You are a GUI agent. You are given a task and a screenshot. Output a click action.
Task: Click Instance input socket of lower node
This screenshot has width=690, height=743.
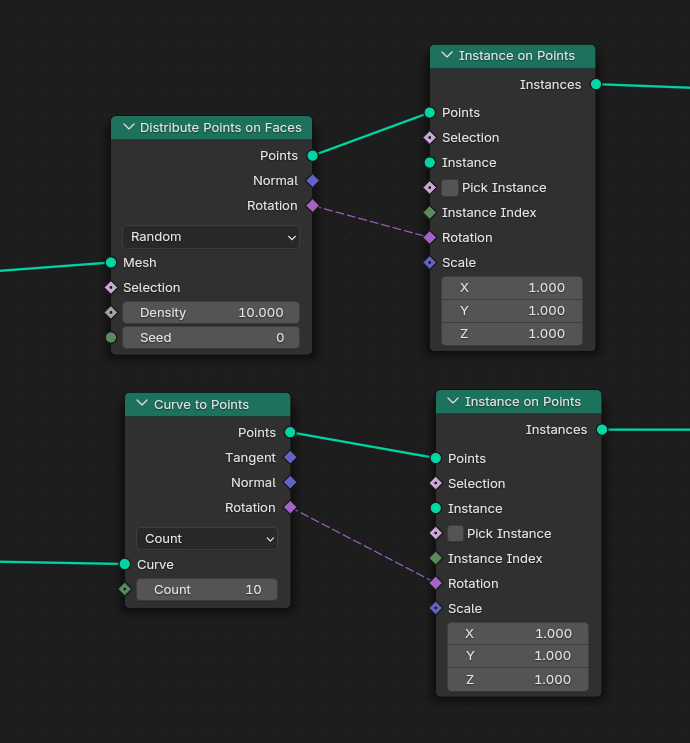tap(436, 508)
